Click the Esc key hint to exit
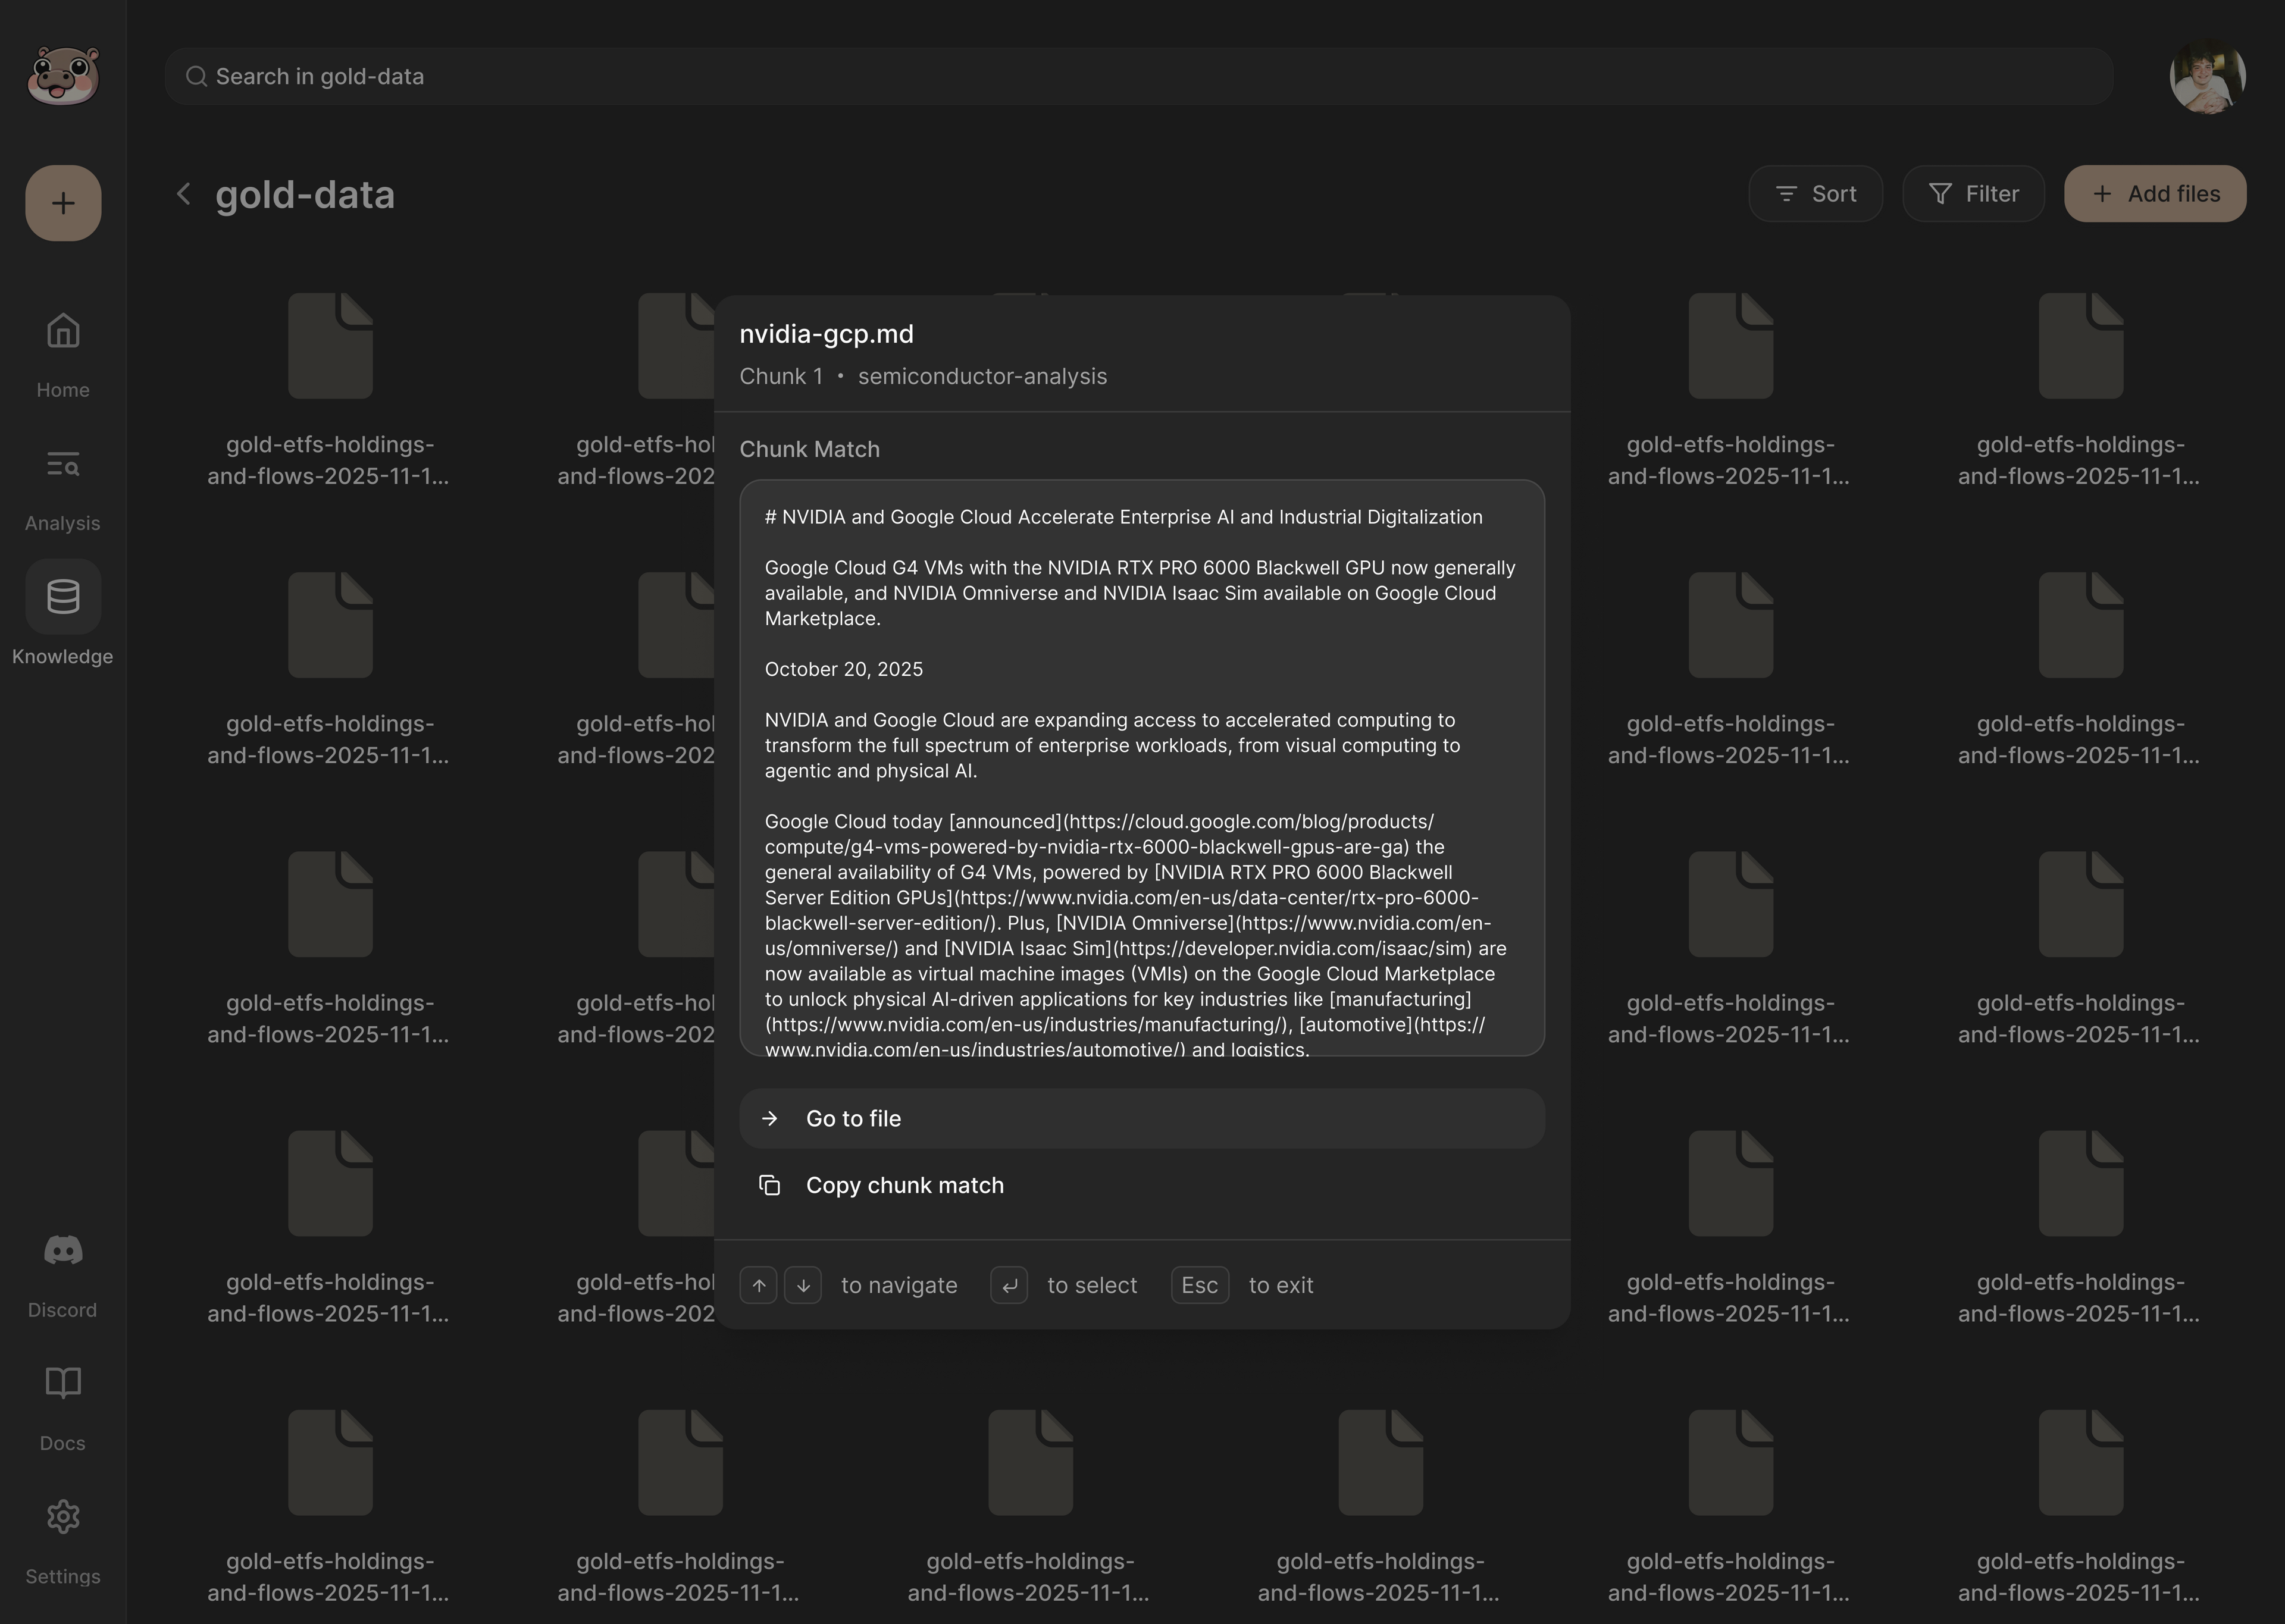2285x1624 pixels. [1199, 1285]
